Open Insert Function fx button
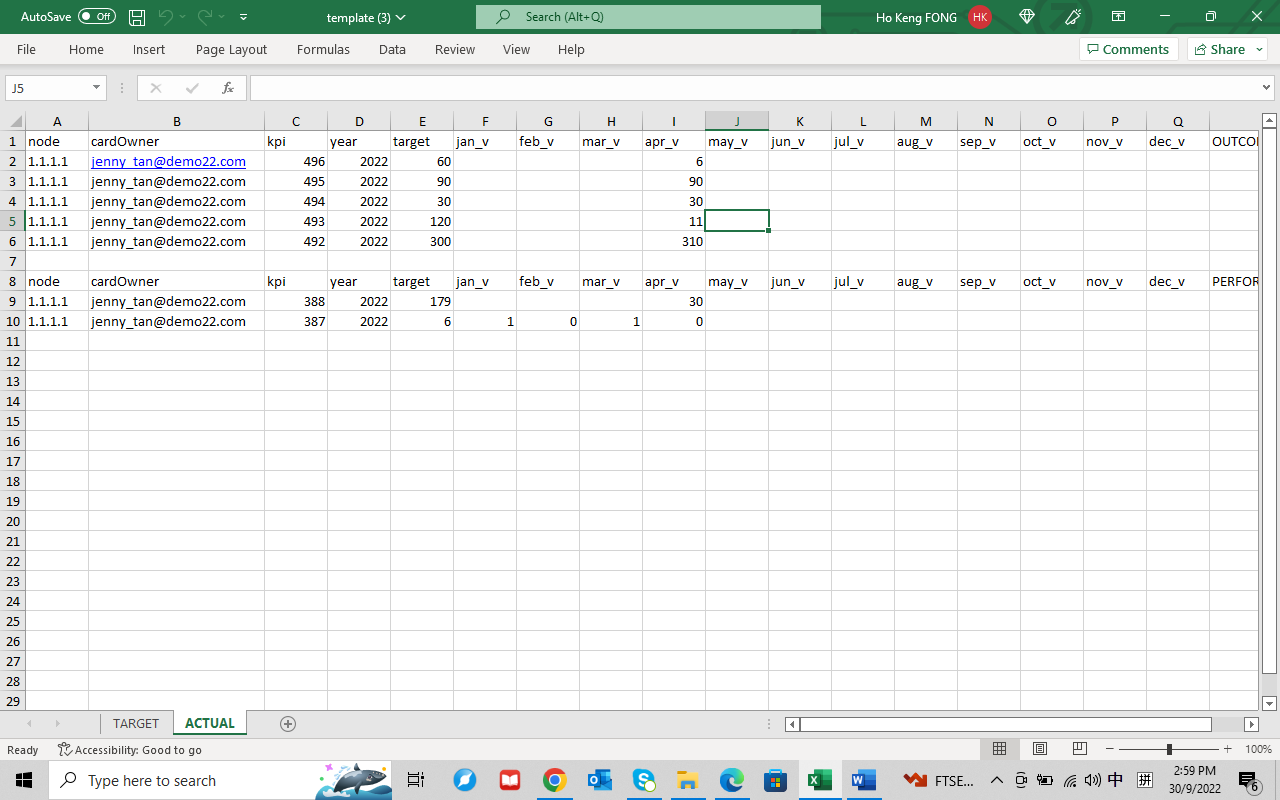1280x800 pixels. coord(228,88)
